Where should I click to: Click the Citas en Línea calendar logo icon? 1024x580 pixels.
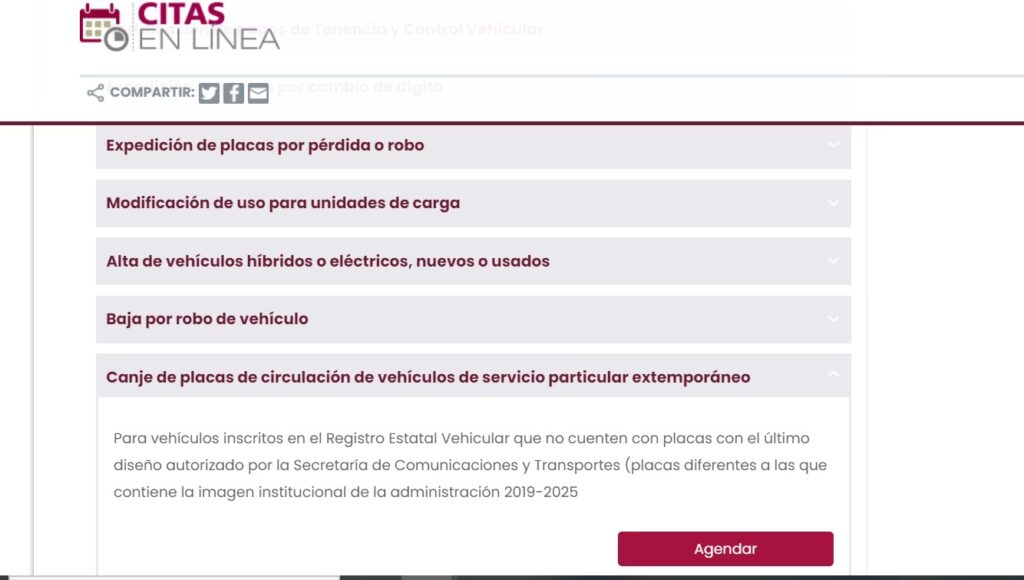(103, 27)
